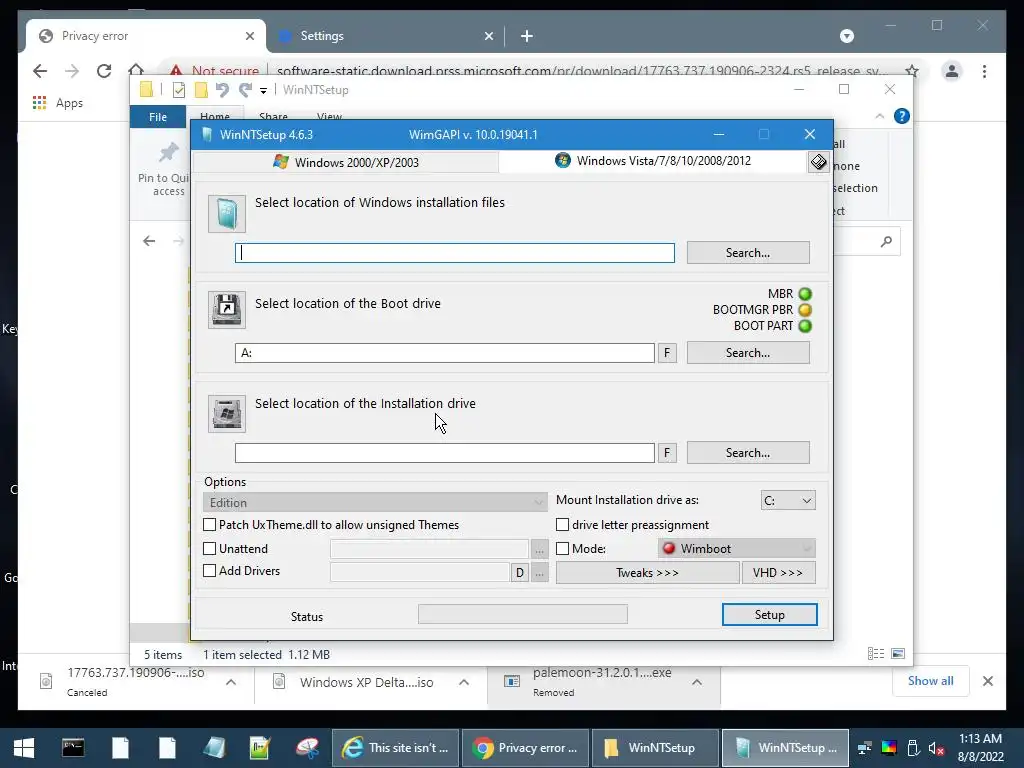Expand options for Windows XP Delta iso download
The width and height of the screenshot is (1024, 768).
pyautogui.click(x=464, y=682)
